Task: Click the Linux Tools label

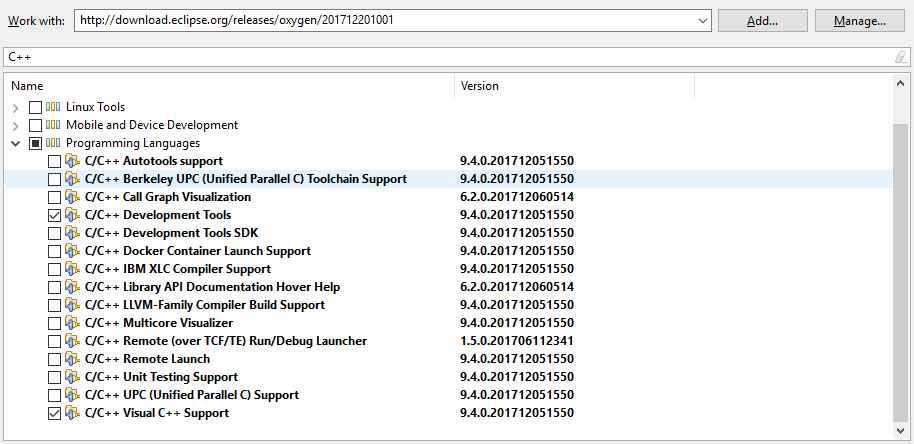Action: [x=96, y=107]
